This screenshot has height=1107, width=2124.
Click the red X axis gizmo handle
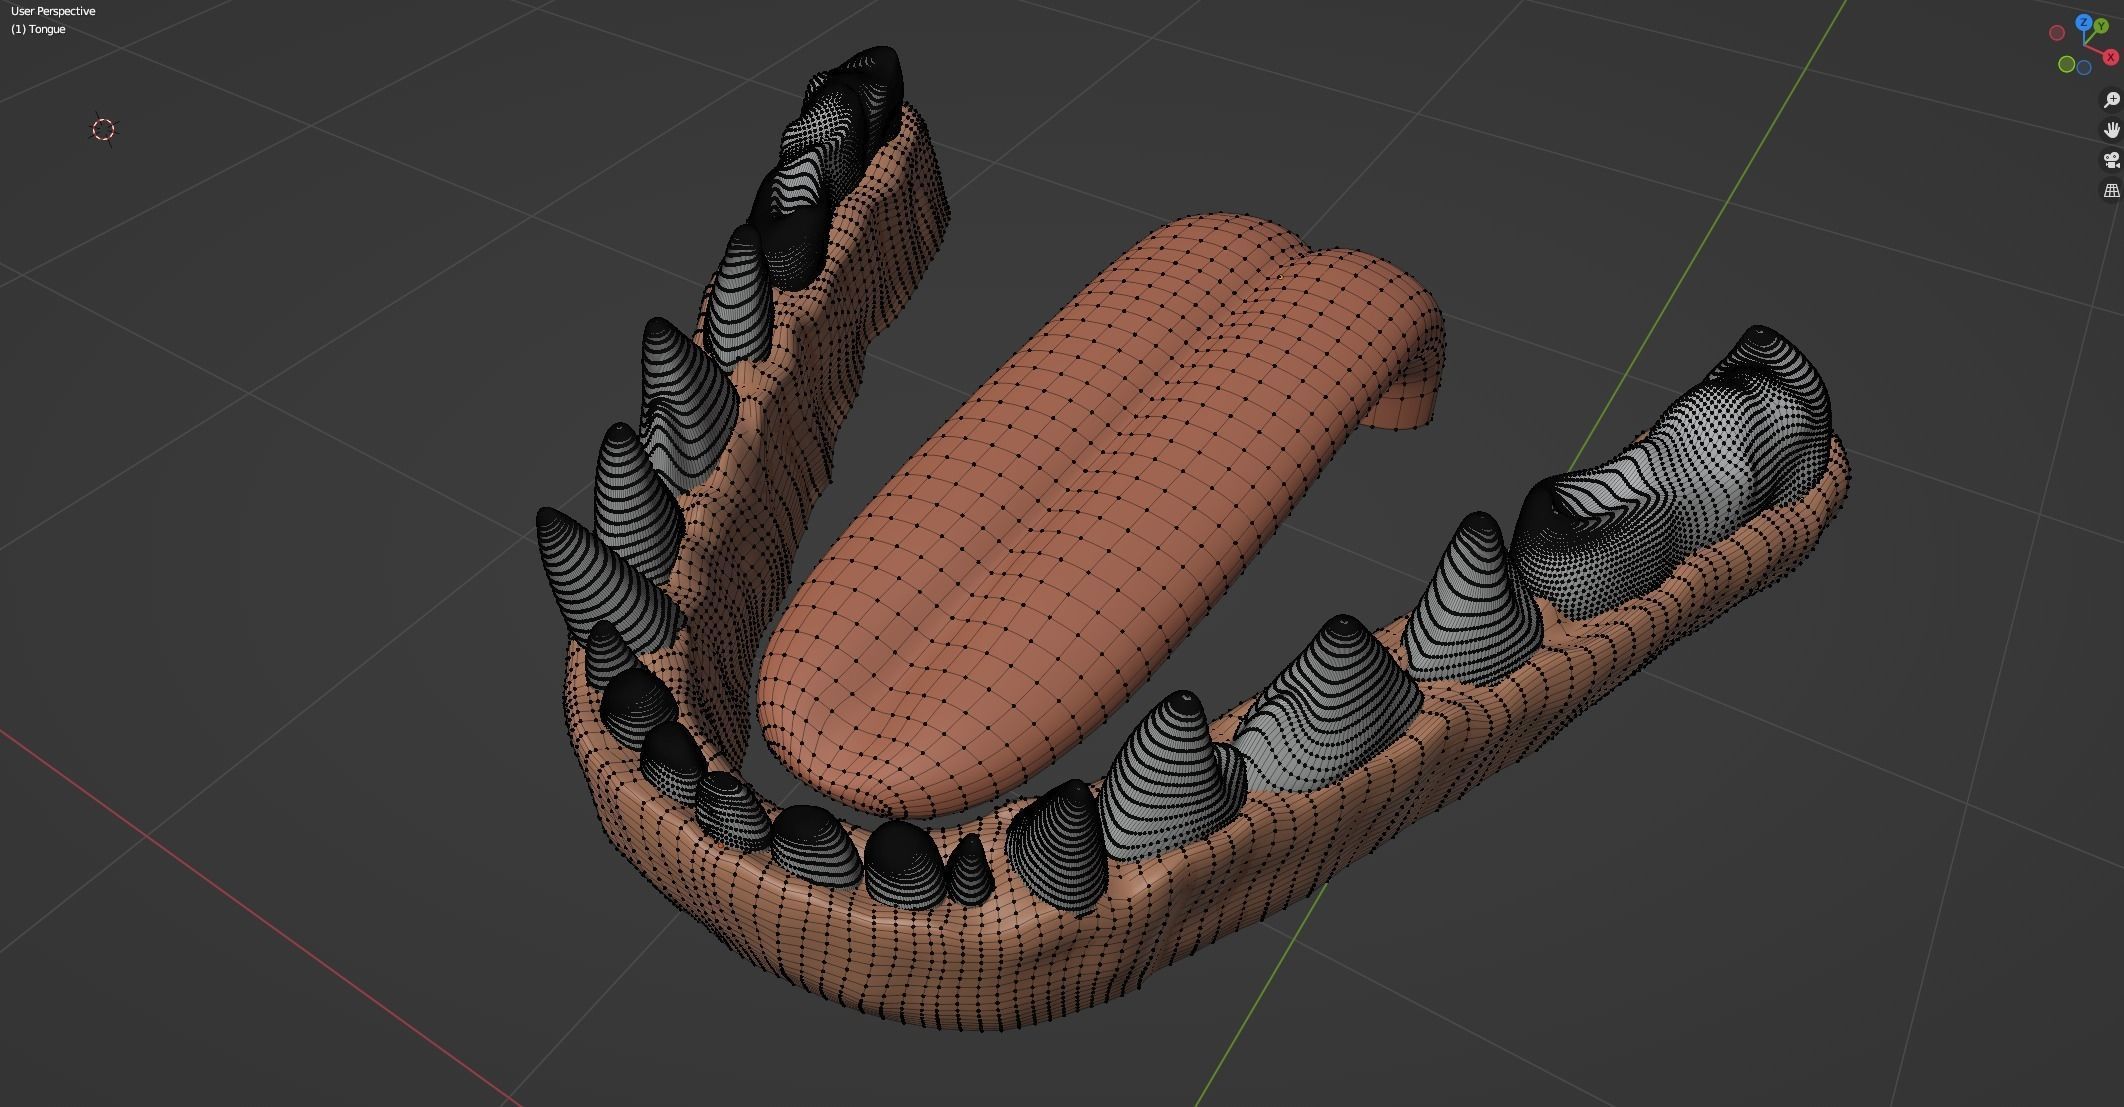click(x=2111, y=58)
